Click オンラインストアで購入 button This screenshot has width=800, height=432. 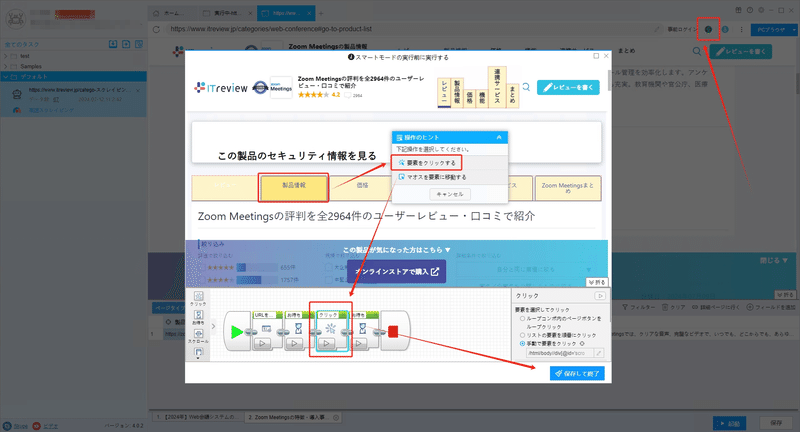pyautogui.click(x=396, y=271)
